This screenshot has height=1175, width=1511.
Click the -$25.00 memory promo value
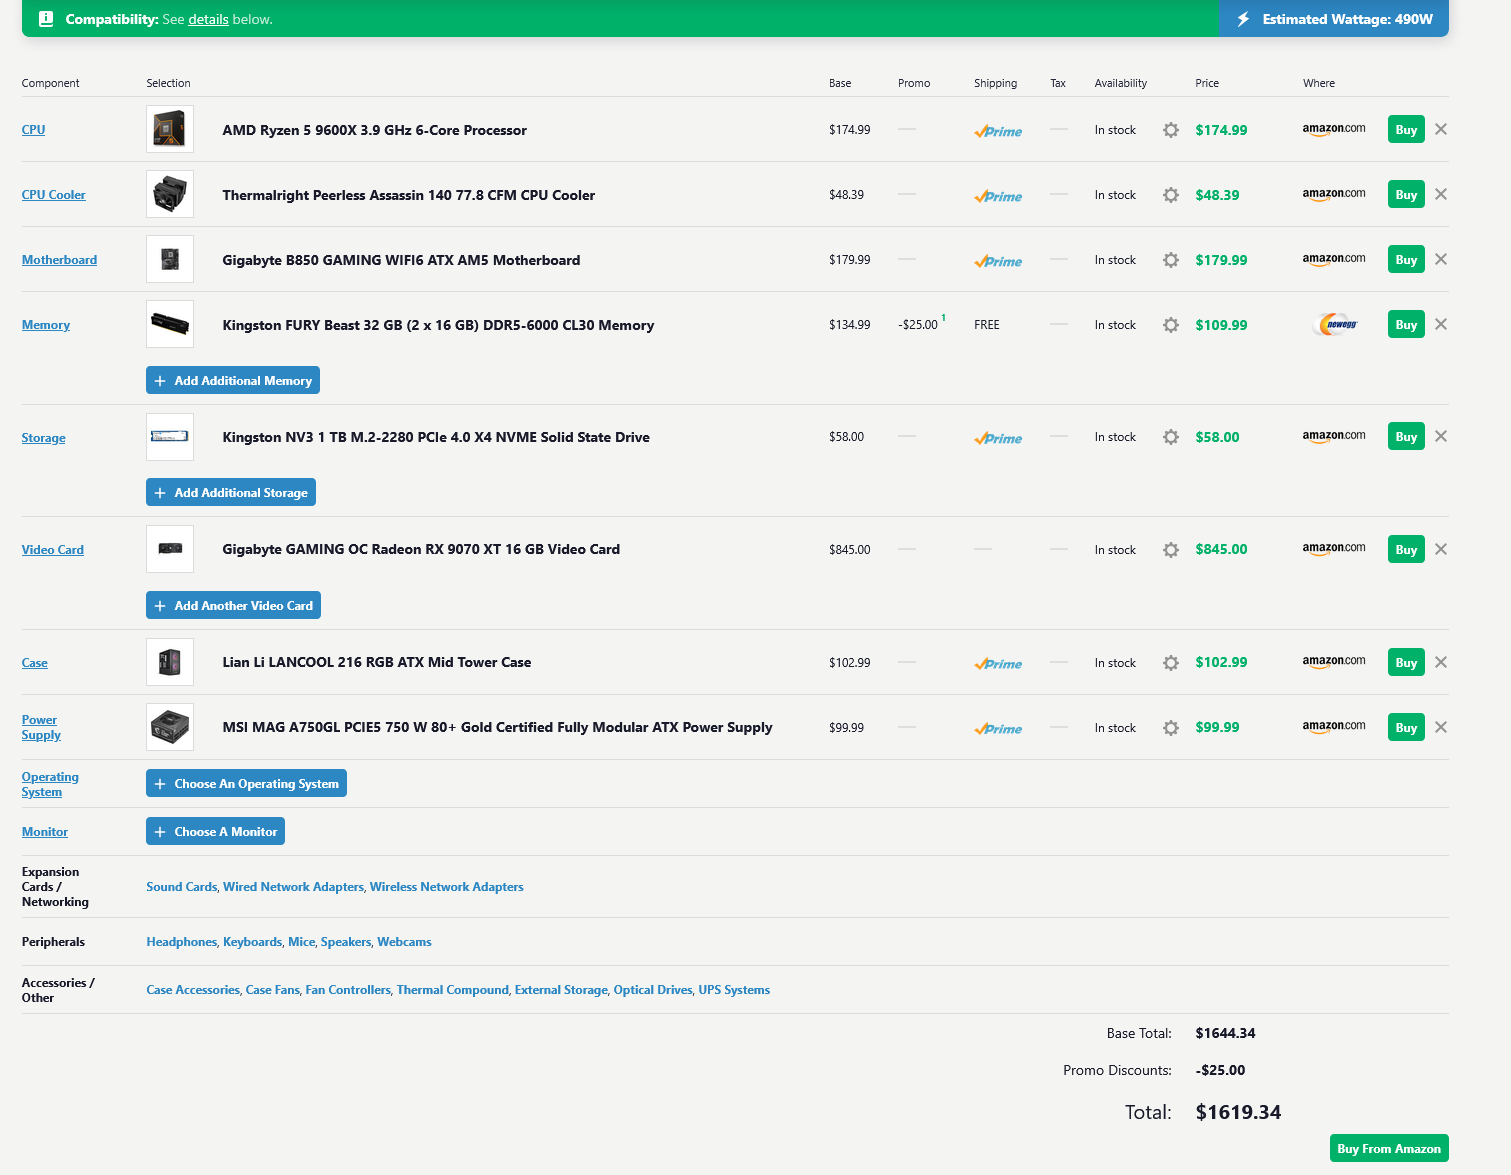[x=918, y=325]
